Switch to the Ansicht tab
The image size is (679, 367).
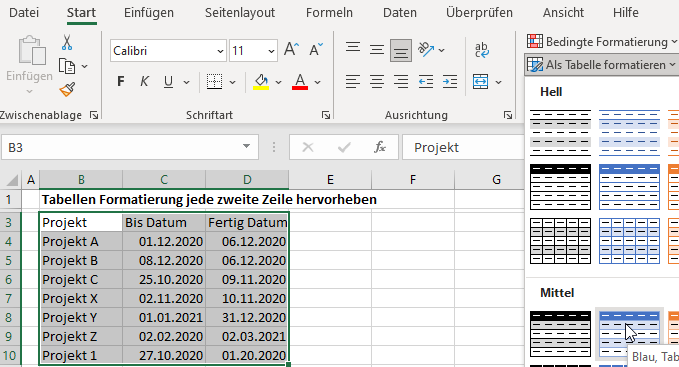563,13
